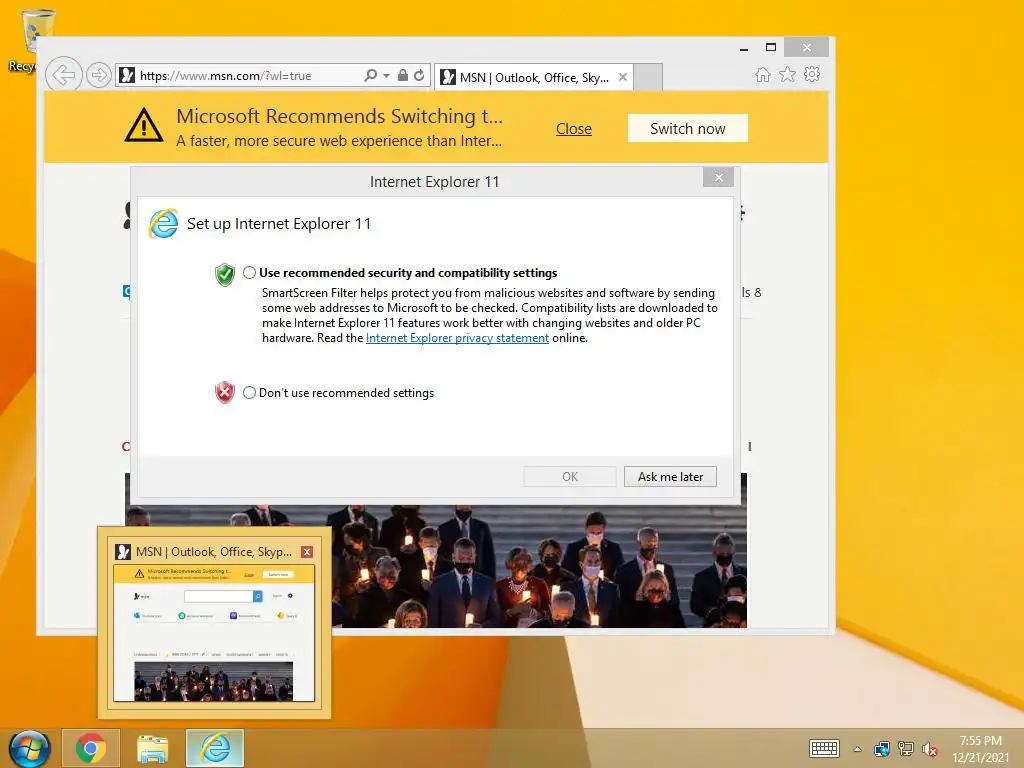The width and height of the screenshot is (1024, 768).
Task: Click the Switch now button
Action: pyautogui.click(x=688, y=128)
